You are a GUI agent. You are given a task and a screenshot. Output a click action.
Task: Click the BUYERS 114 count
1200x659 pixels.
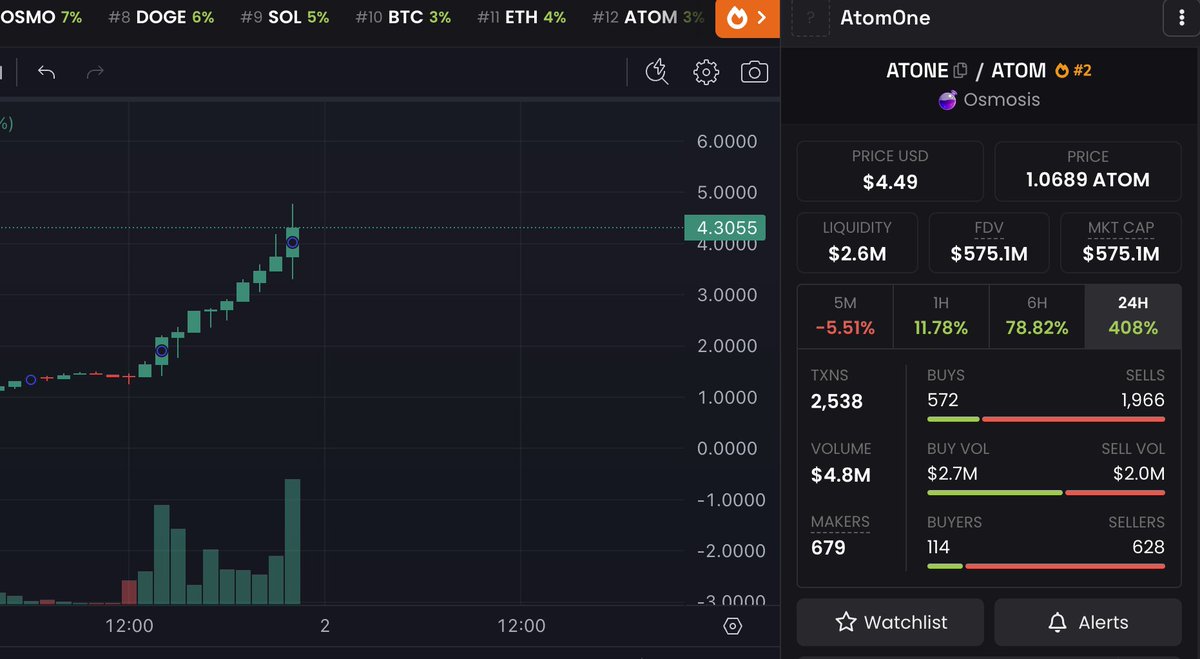[938, 547]
